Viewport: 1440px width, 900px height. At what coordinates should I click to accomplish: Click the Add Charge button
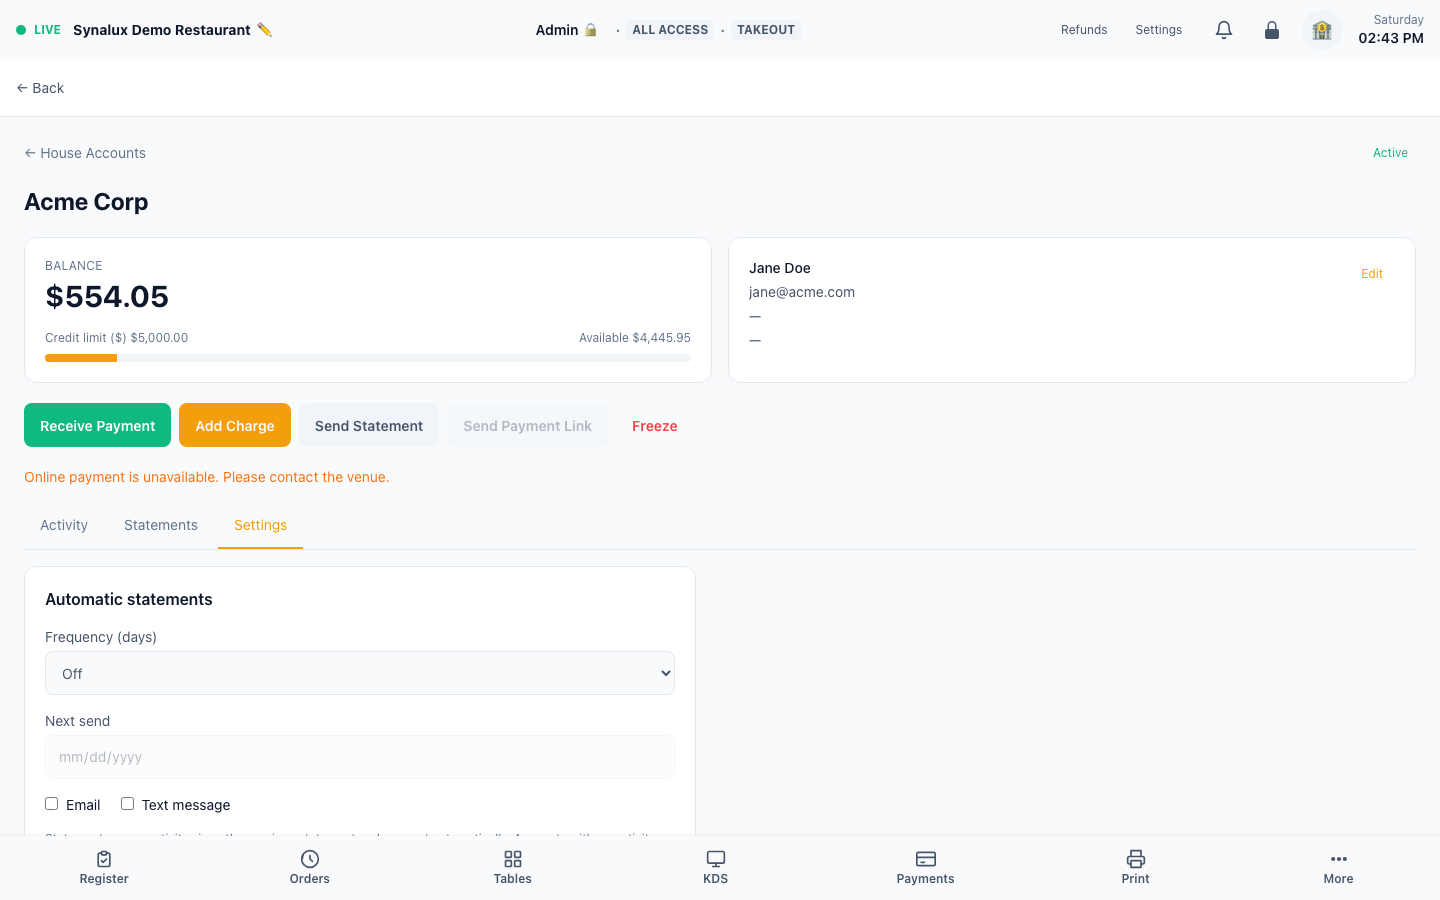click(235, 425)
